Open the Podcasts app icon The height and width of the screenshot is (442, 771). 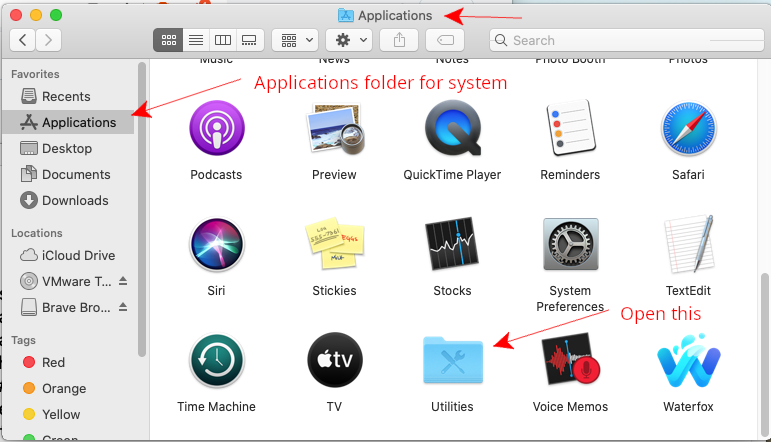216,128
